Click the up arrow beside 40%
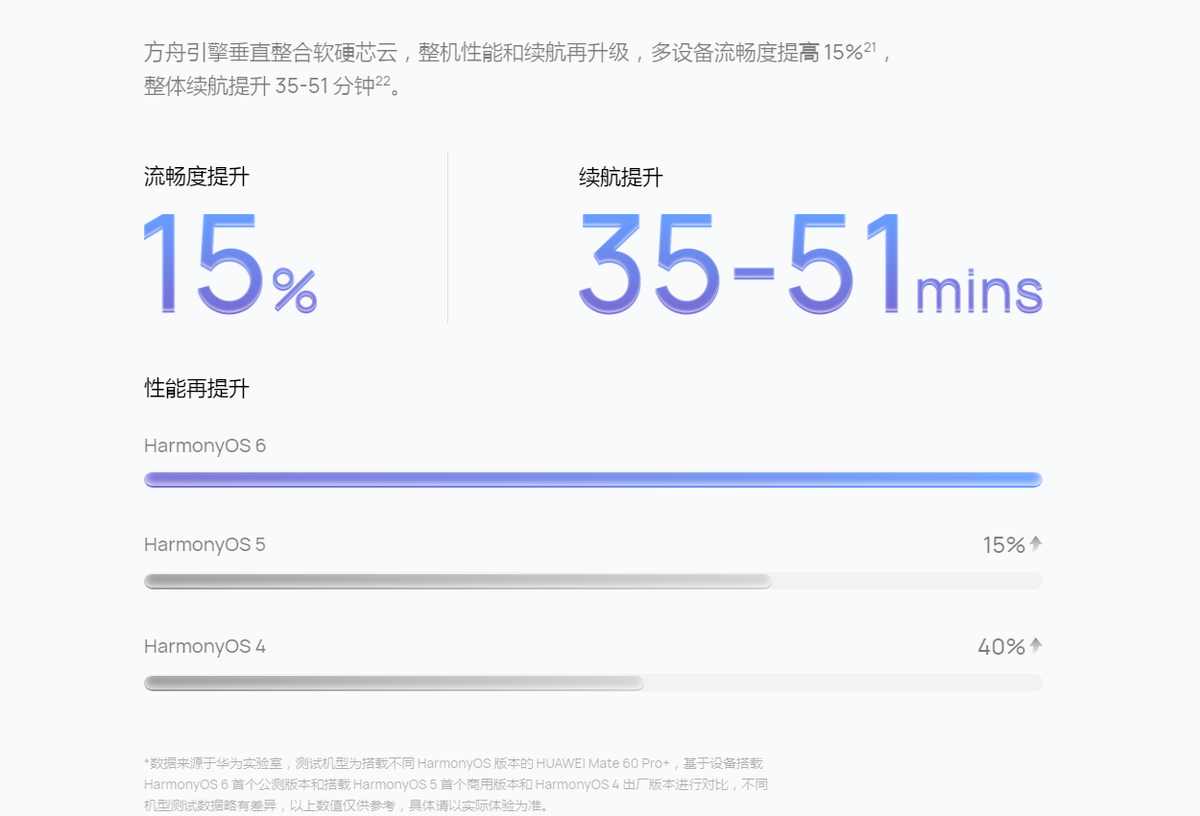This screenshot has height=816, width=1200. [1036, 645]
